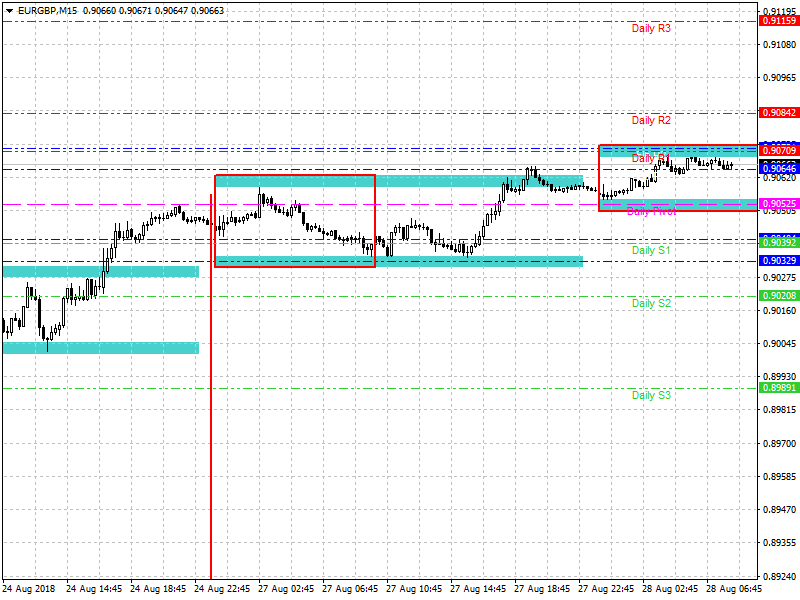Select the Daily S3 label
The image size is (800, 600).
point(651,395)
